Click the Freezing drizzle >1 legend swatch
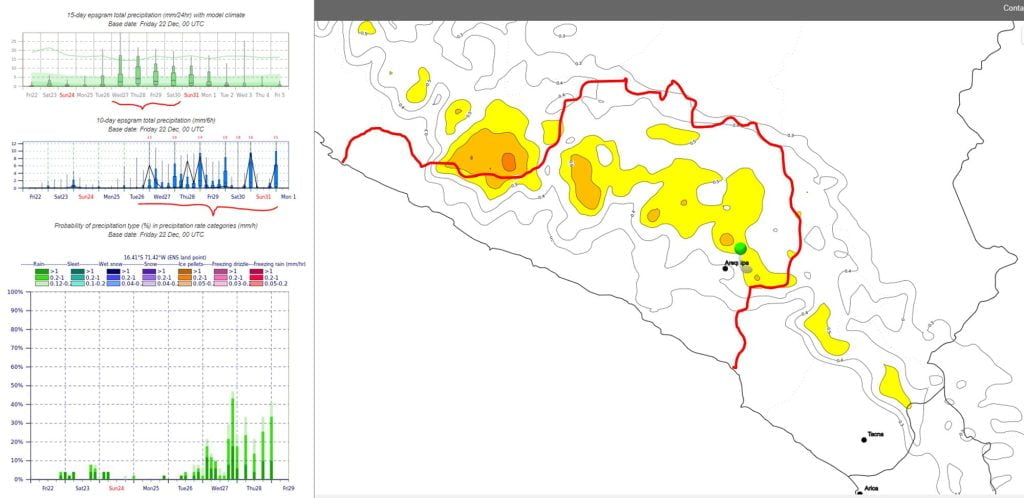This screenshot has height=498, width=1024. tap(221, 272)
